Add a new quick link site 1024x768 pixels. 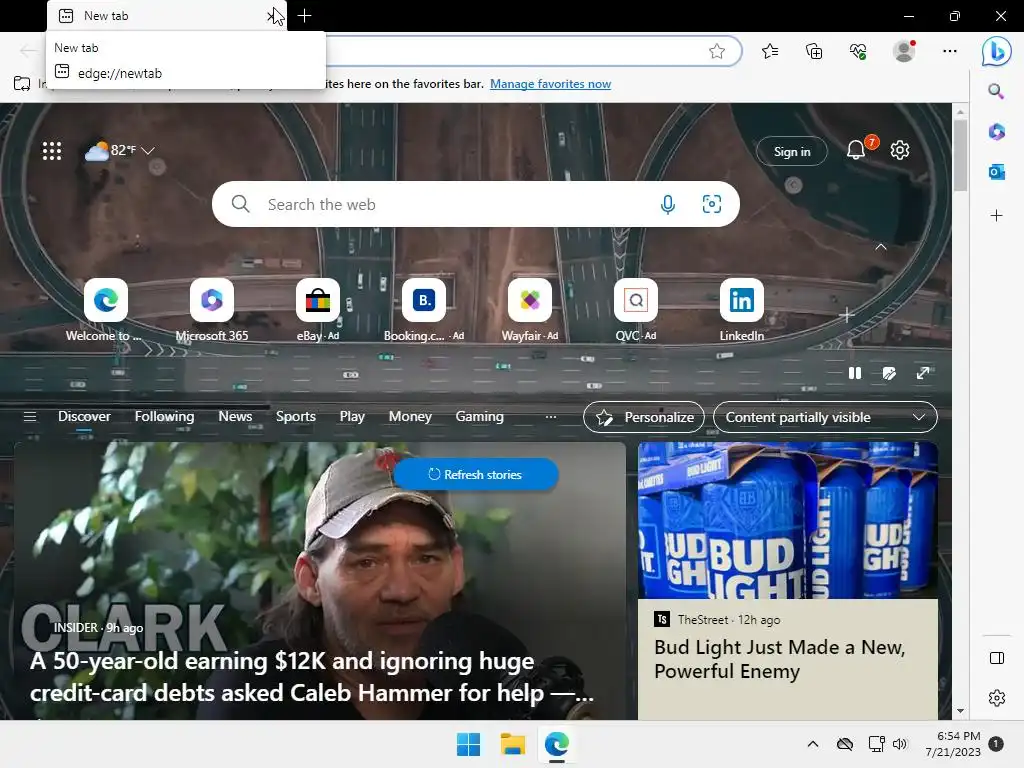tap(846, 315)
